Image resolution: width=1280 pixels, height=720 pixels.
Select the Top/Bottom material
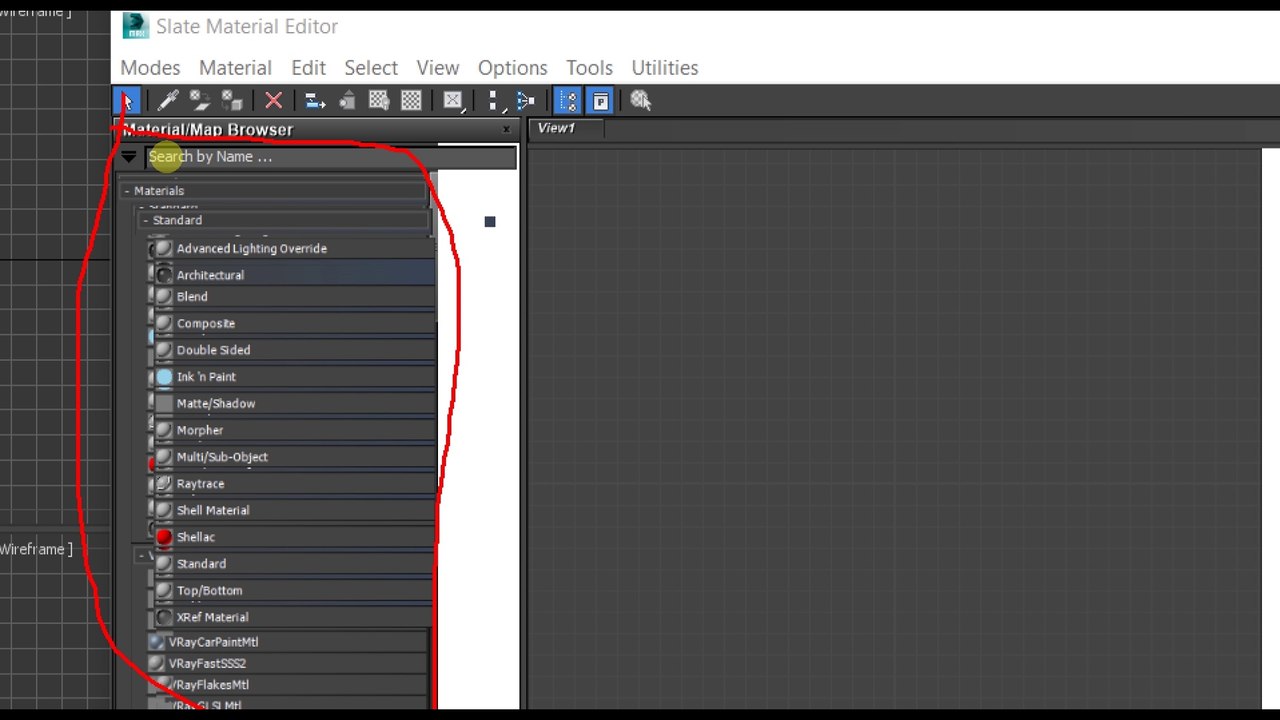292,591
